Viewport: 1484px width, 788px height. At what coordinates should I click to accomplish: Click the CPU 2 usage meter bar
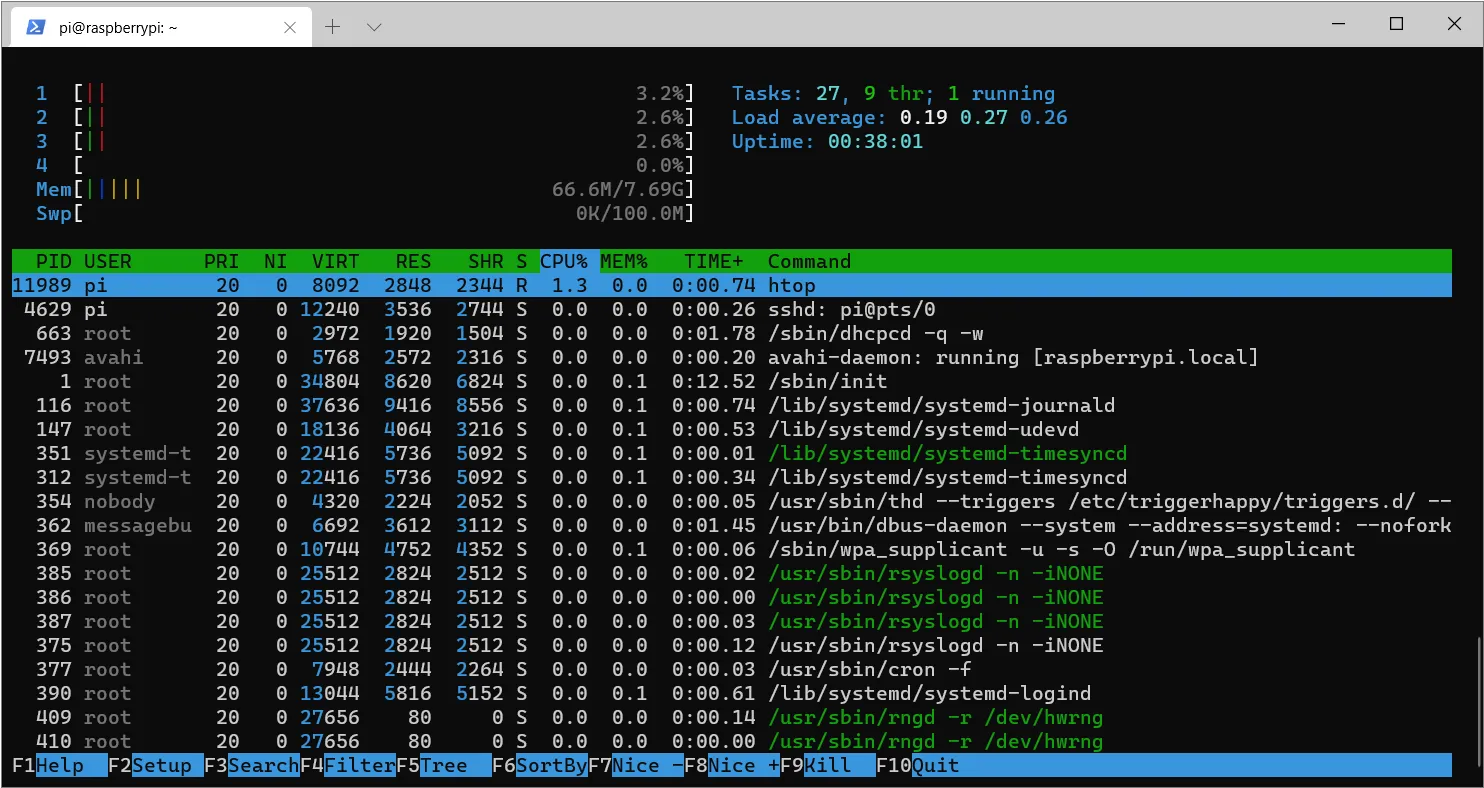[x=384, y=117]
